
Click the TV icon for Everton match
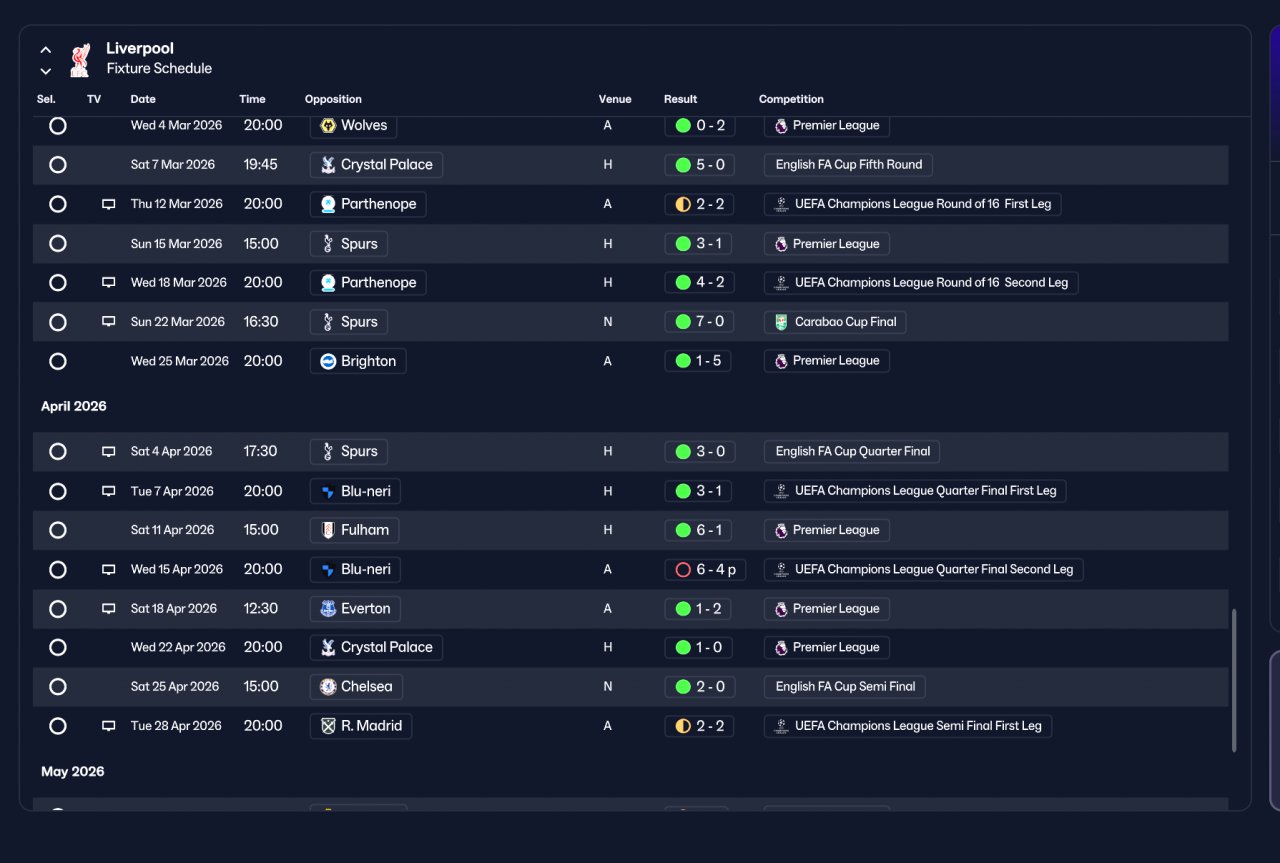coord(108,609)
